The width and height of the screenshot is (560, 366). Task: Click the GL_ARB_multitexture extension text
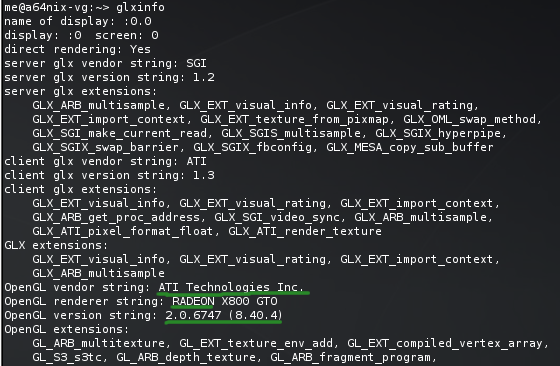98,343
